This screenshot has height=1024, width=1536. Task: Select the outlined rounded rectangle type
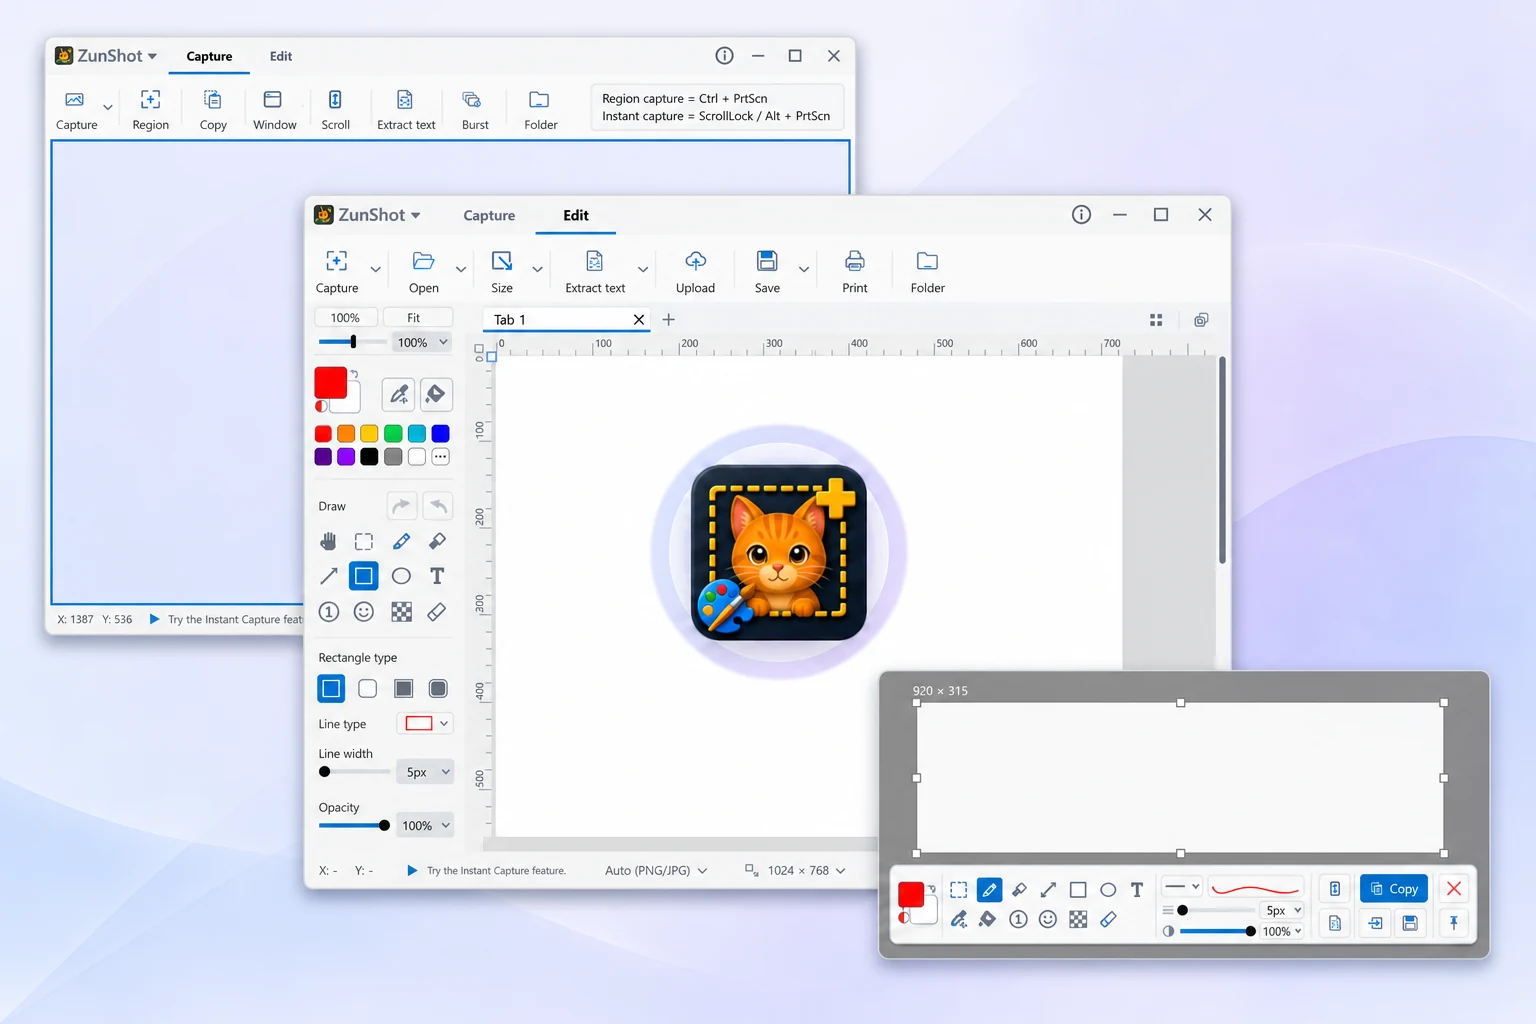[368, 688]
